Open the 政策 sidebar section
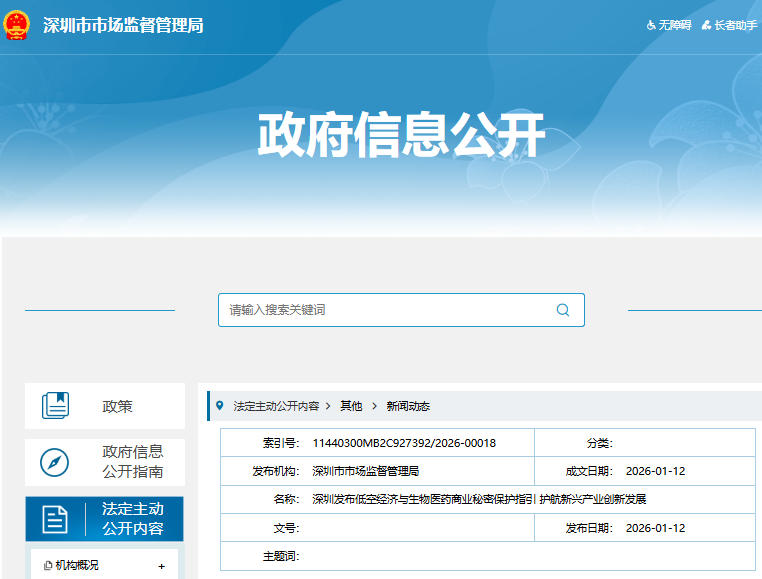Viewport: 762px width, 579px height. 105,406
